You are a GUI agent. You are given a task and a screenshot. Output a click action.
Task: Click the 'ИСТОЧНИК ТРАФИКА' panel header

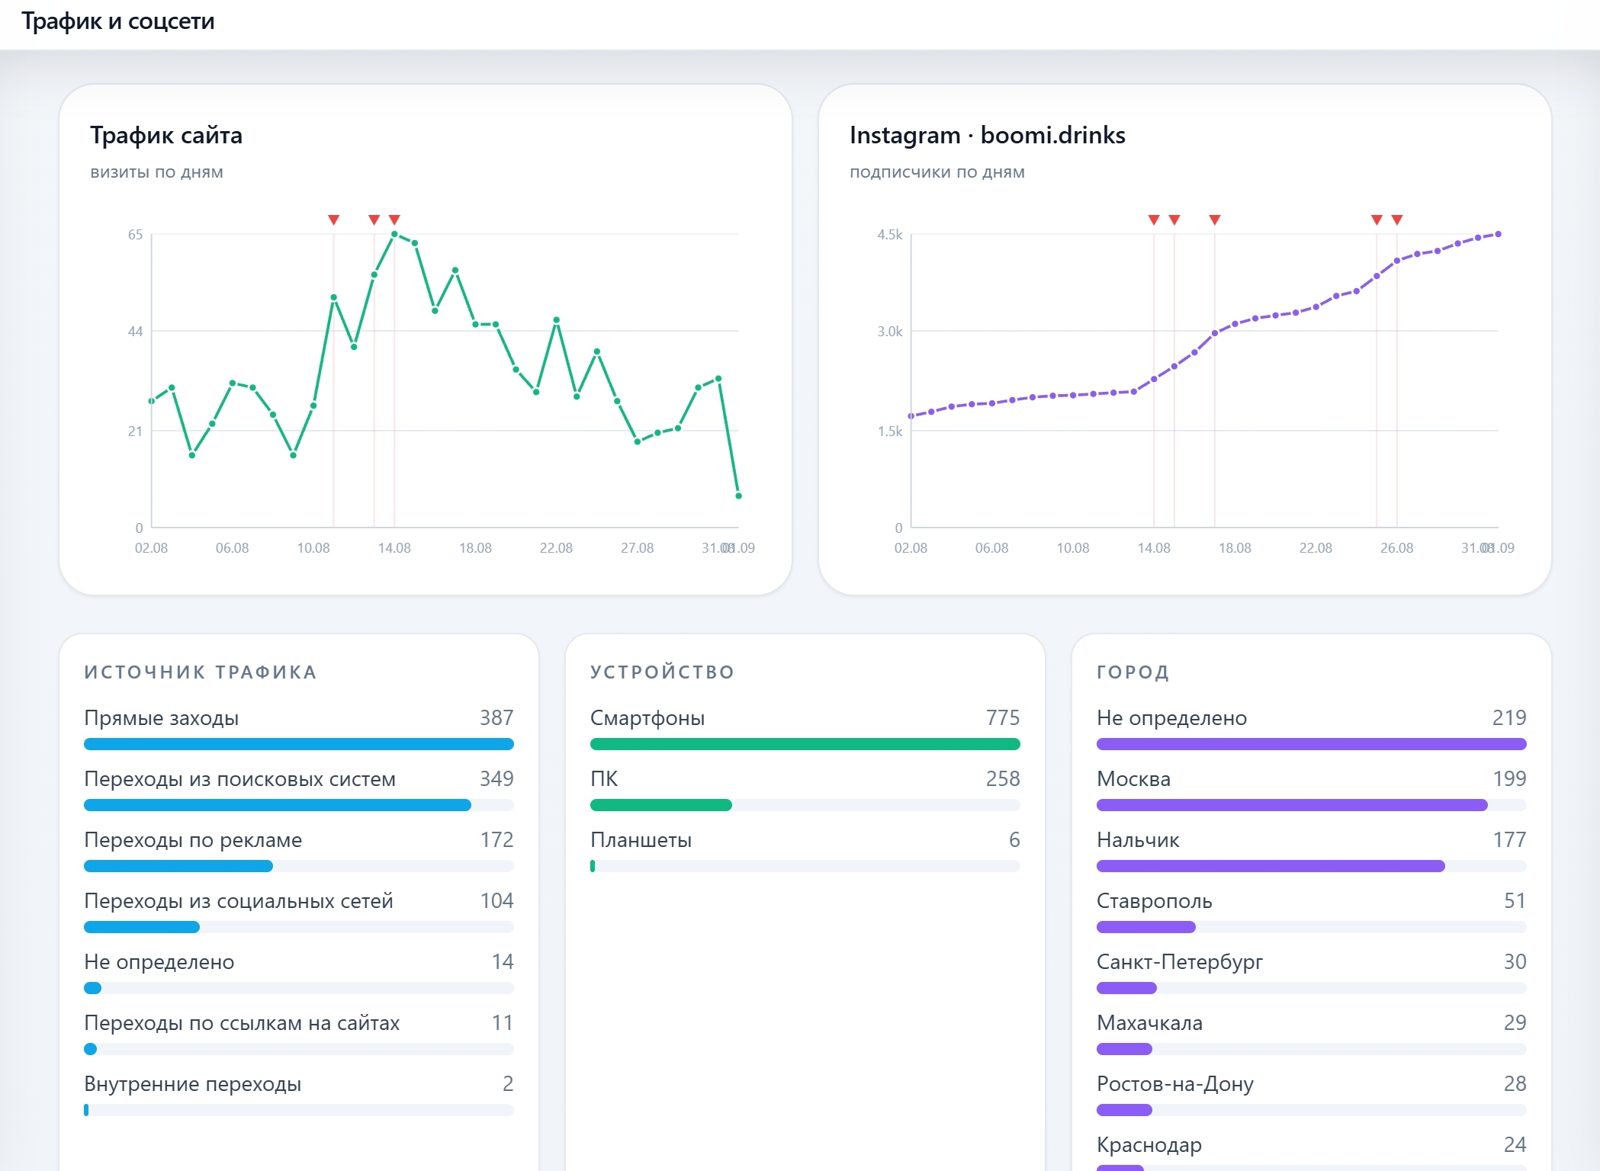[200, 672]
